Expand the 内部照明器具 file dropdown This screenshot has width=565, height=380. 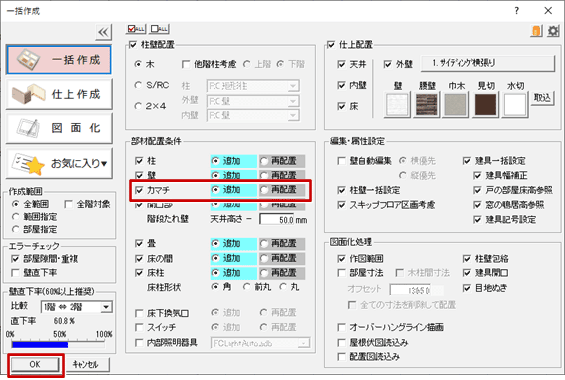[x=304, y=343]
